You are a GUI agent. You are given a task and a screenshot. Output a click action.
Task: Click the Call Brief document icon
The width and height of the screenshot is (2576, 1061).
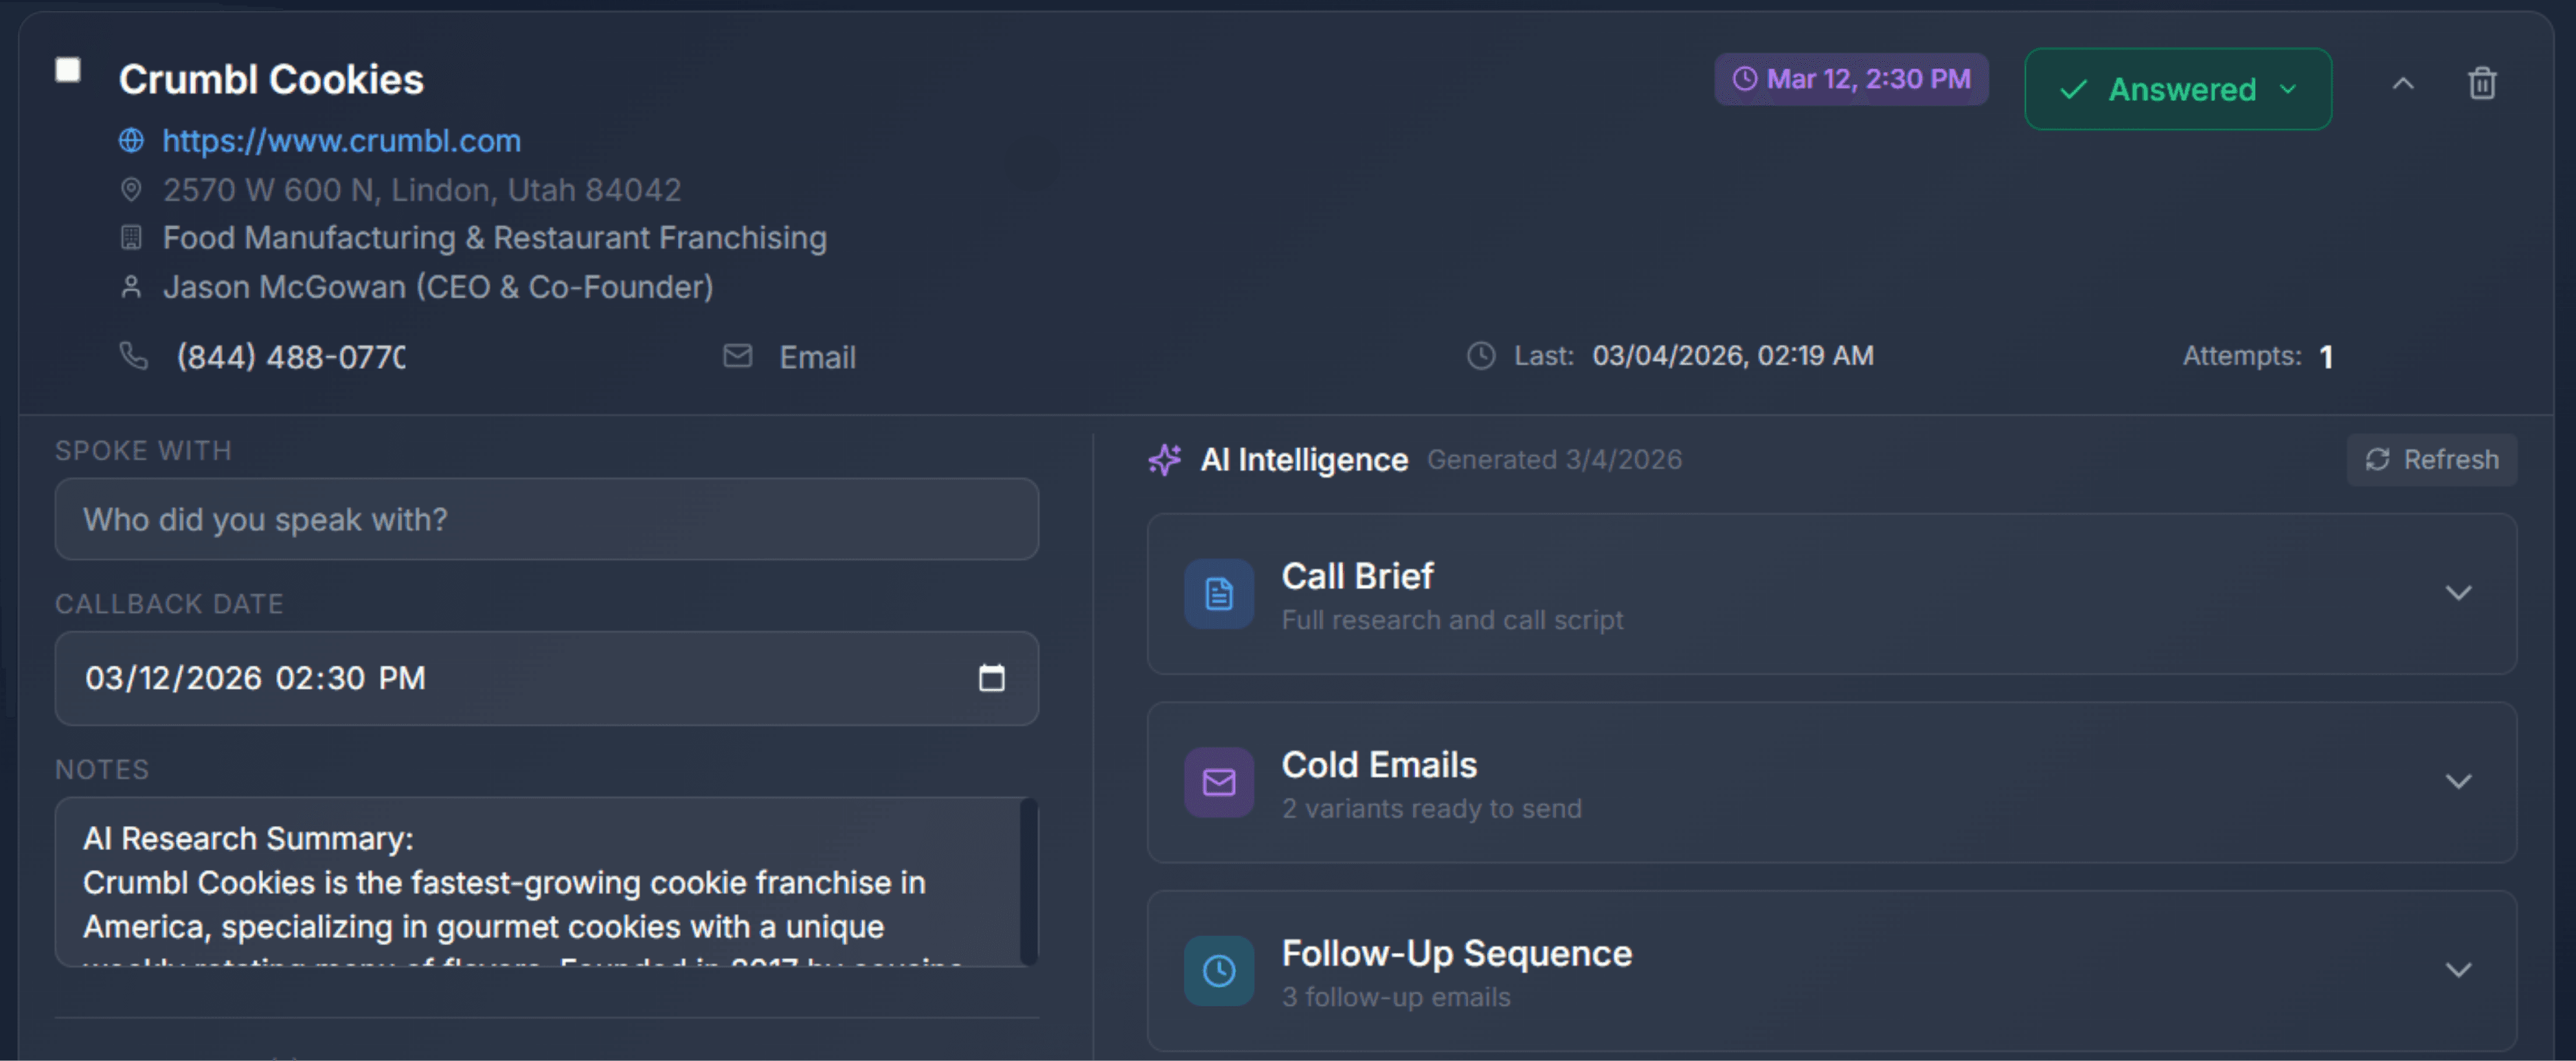click(x=1218, y=593)
